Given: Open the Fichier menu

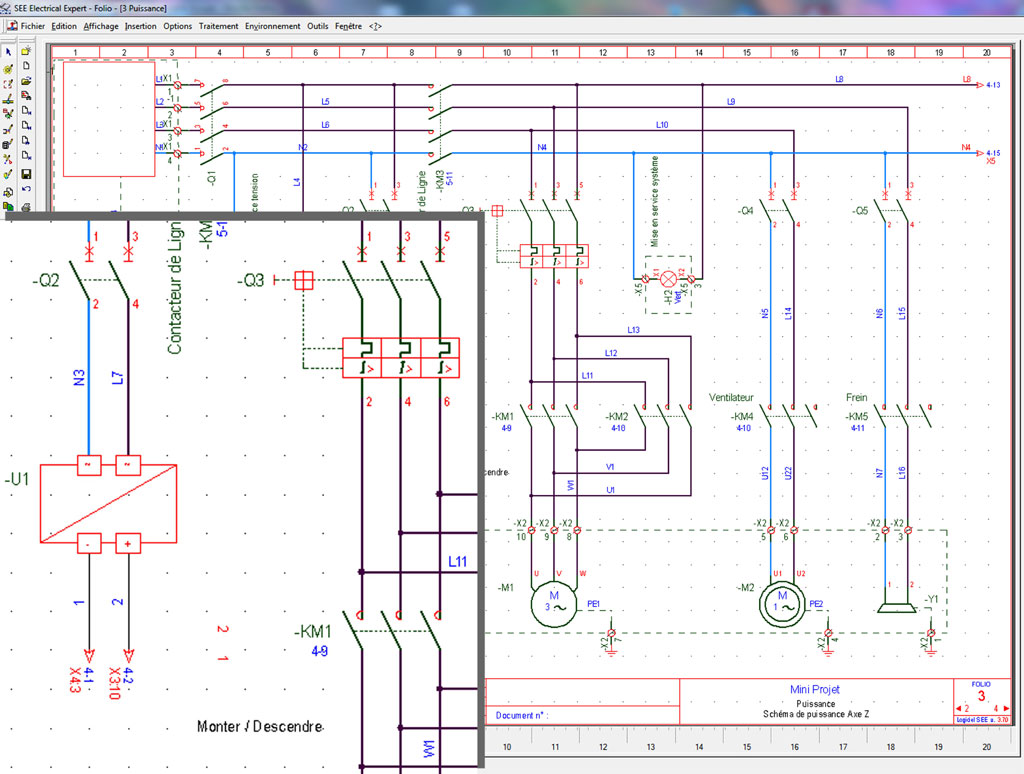Looking at the screenshot, I should coord(33,26).
